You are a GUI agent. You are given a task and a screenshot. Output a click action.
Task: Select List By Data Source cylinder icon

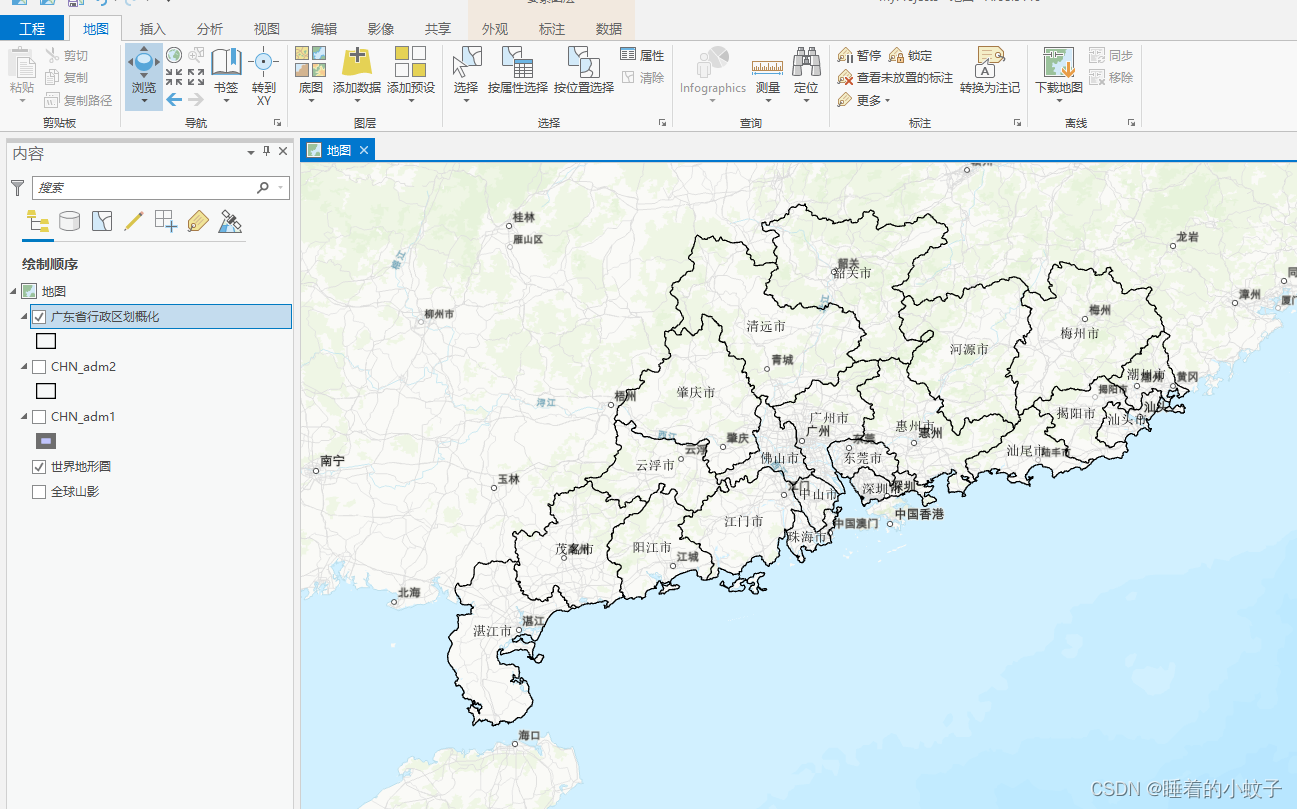point(69,221)
